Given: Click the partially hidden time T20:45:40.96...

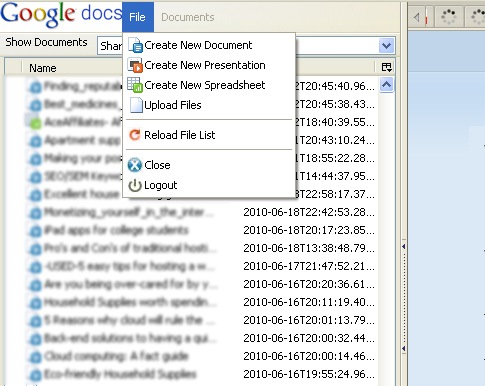Looking at the screenshot, I should pos(335,86).
